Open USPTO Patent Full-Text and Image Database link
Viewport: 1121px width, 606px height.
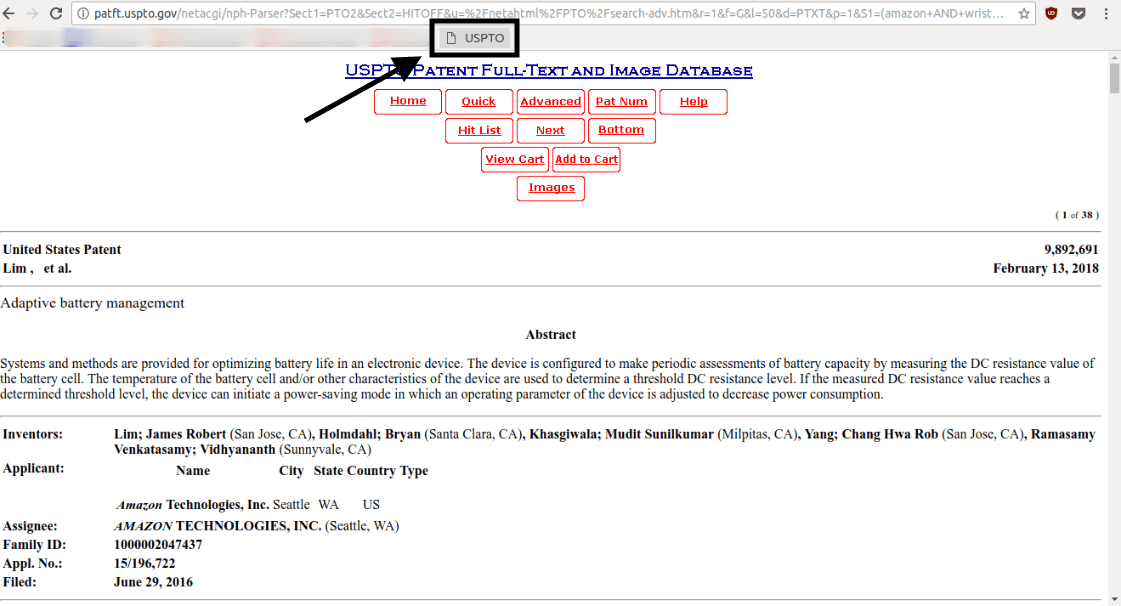click(549, 70)
